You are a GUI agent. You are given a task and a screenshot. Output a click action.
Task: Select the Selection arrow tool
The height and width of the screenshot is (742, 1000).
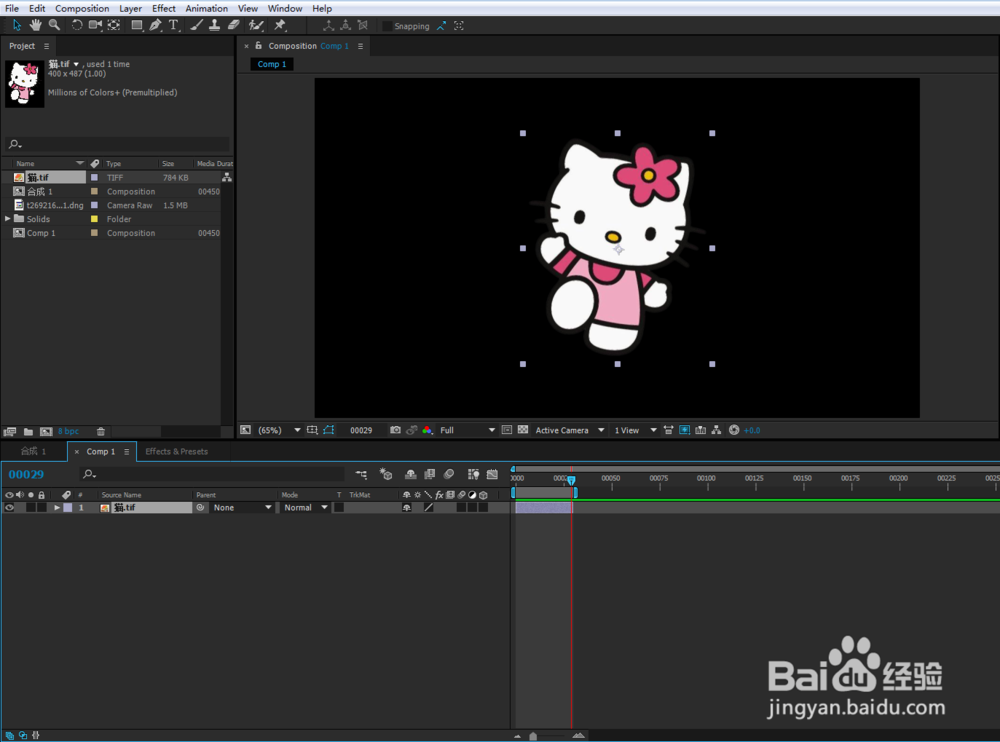(17, 25)
